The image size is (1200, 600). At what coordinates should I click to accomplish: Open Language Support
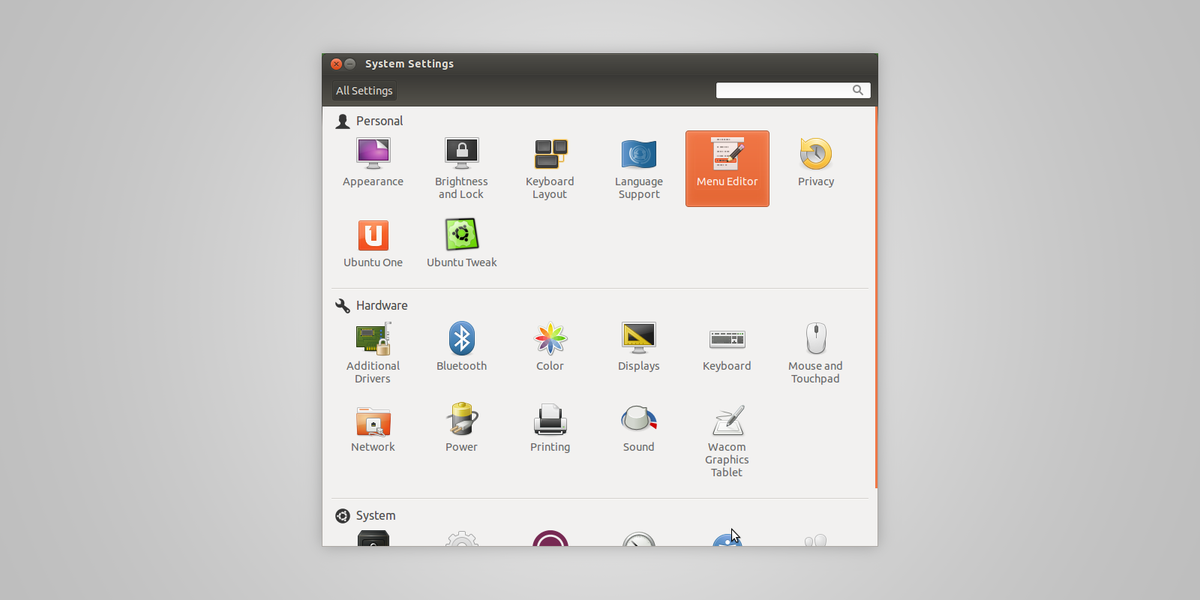(x=638, y=168)
